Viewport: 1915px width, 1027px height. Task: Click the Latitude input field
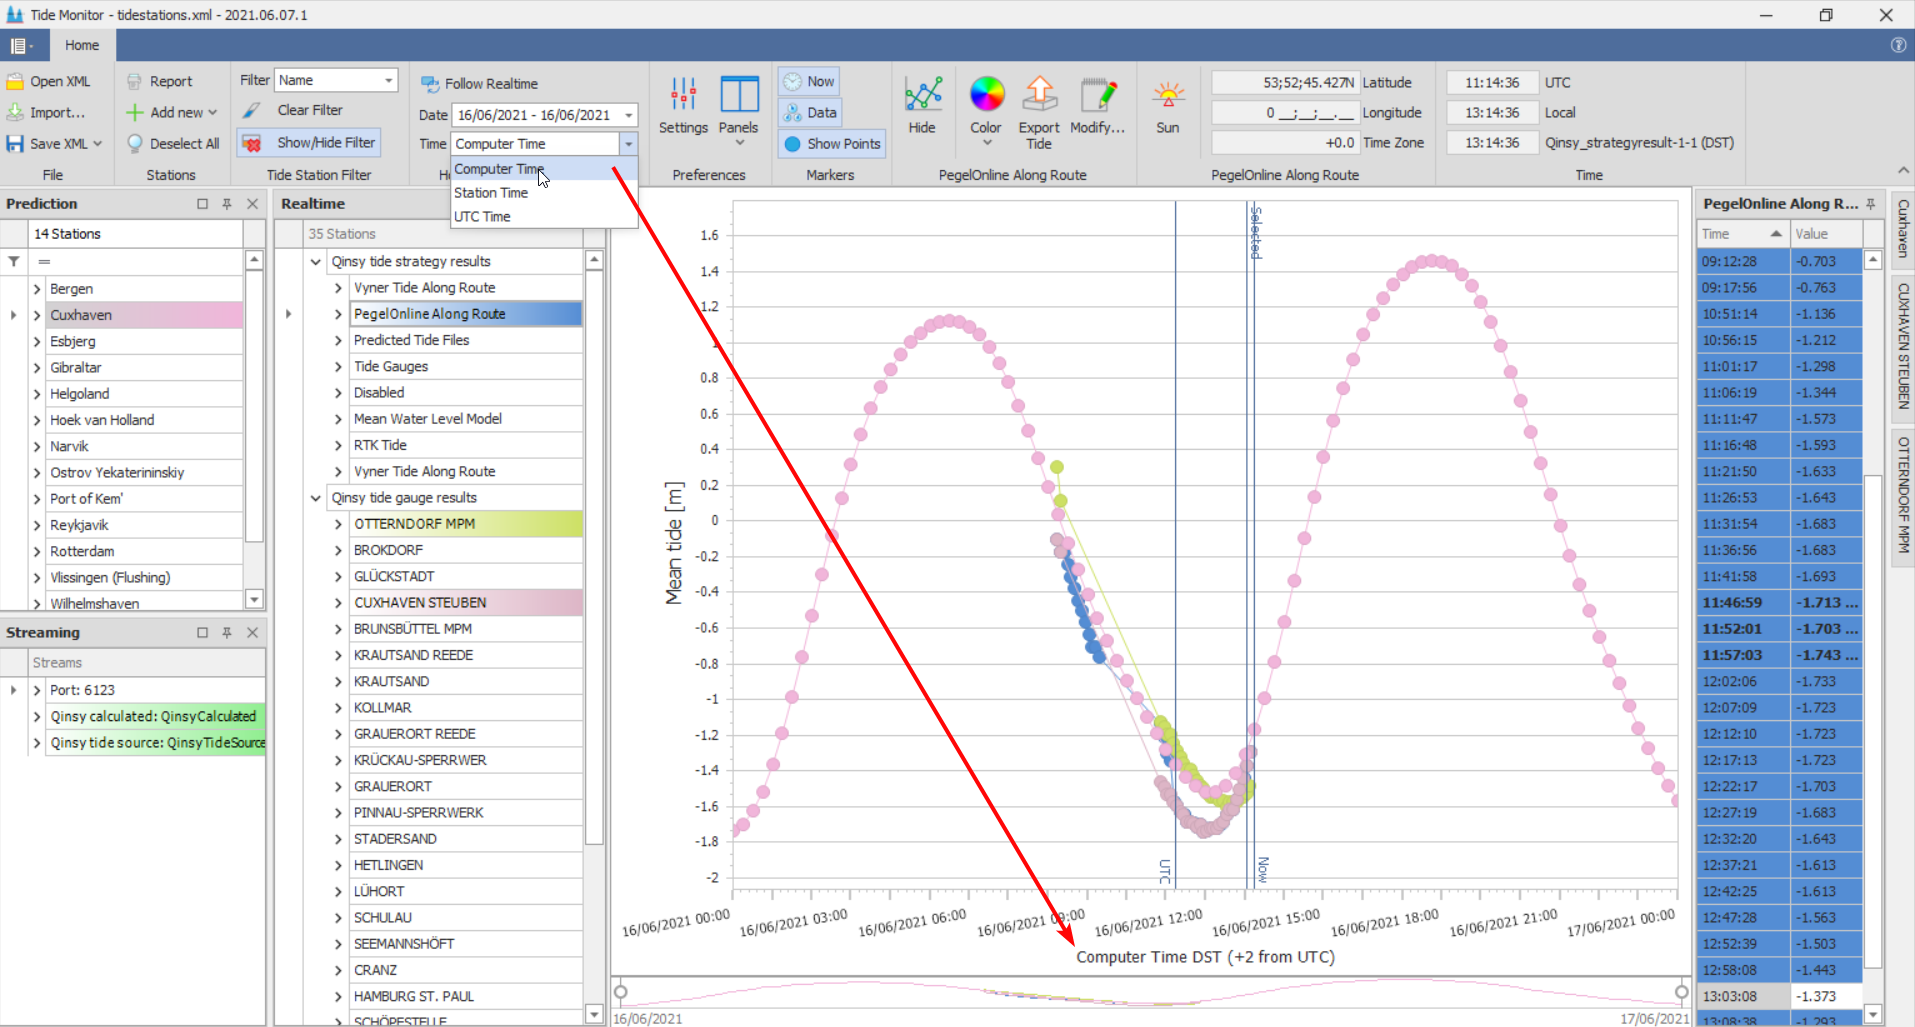(x=1284, y=83)
